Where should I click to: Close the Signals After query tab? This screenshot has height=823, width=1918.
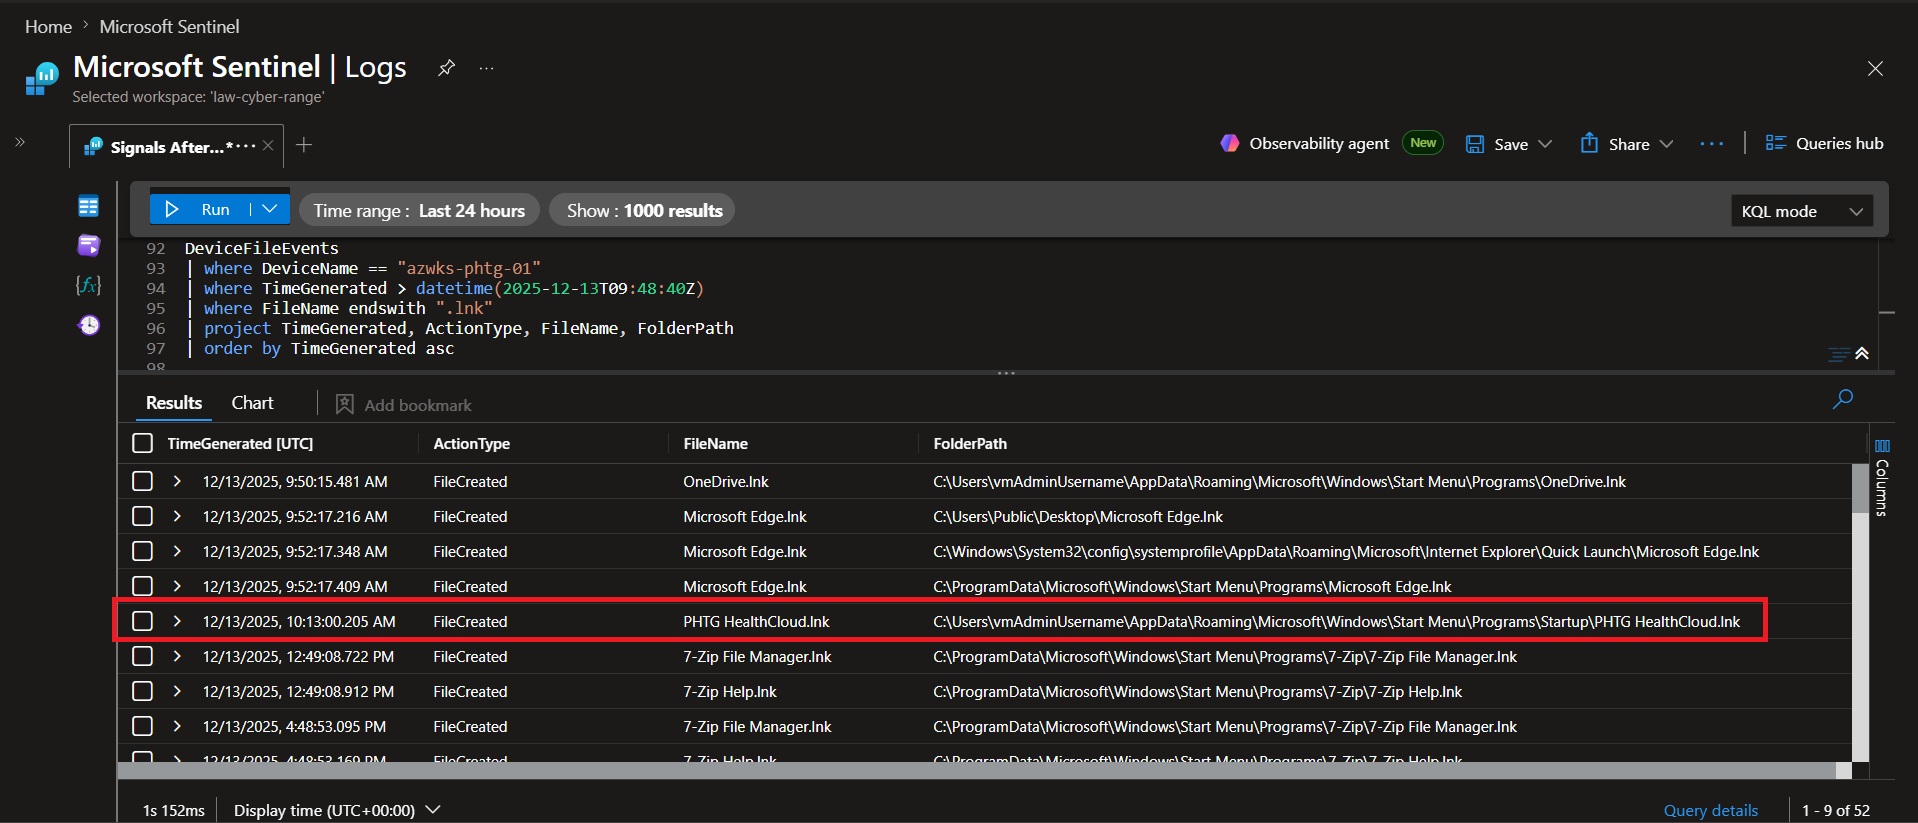(x=268, y=146)
